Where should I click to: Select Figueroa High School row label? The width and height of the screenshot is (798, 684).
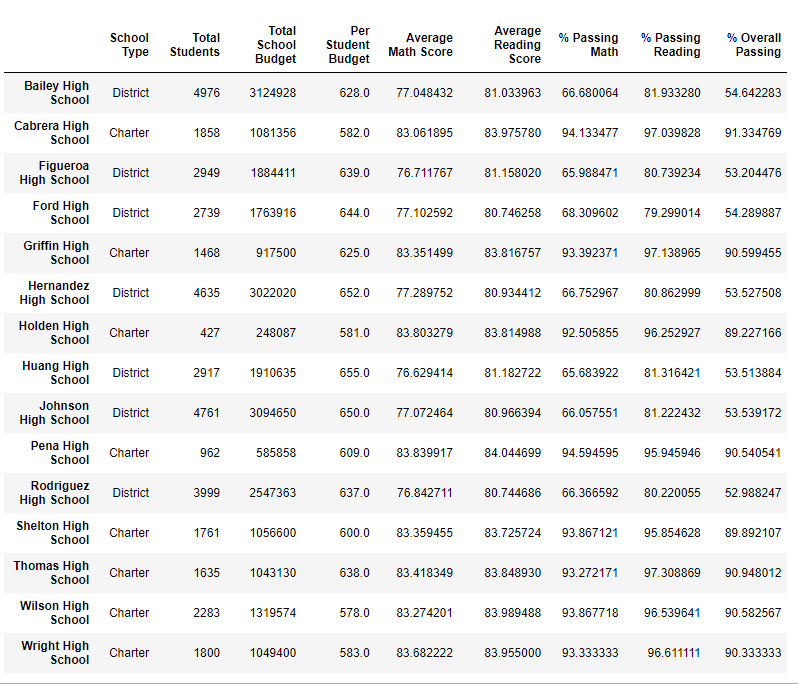(x=54, y=173)
